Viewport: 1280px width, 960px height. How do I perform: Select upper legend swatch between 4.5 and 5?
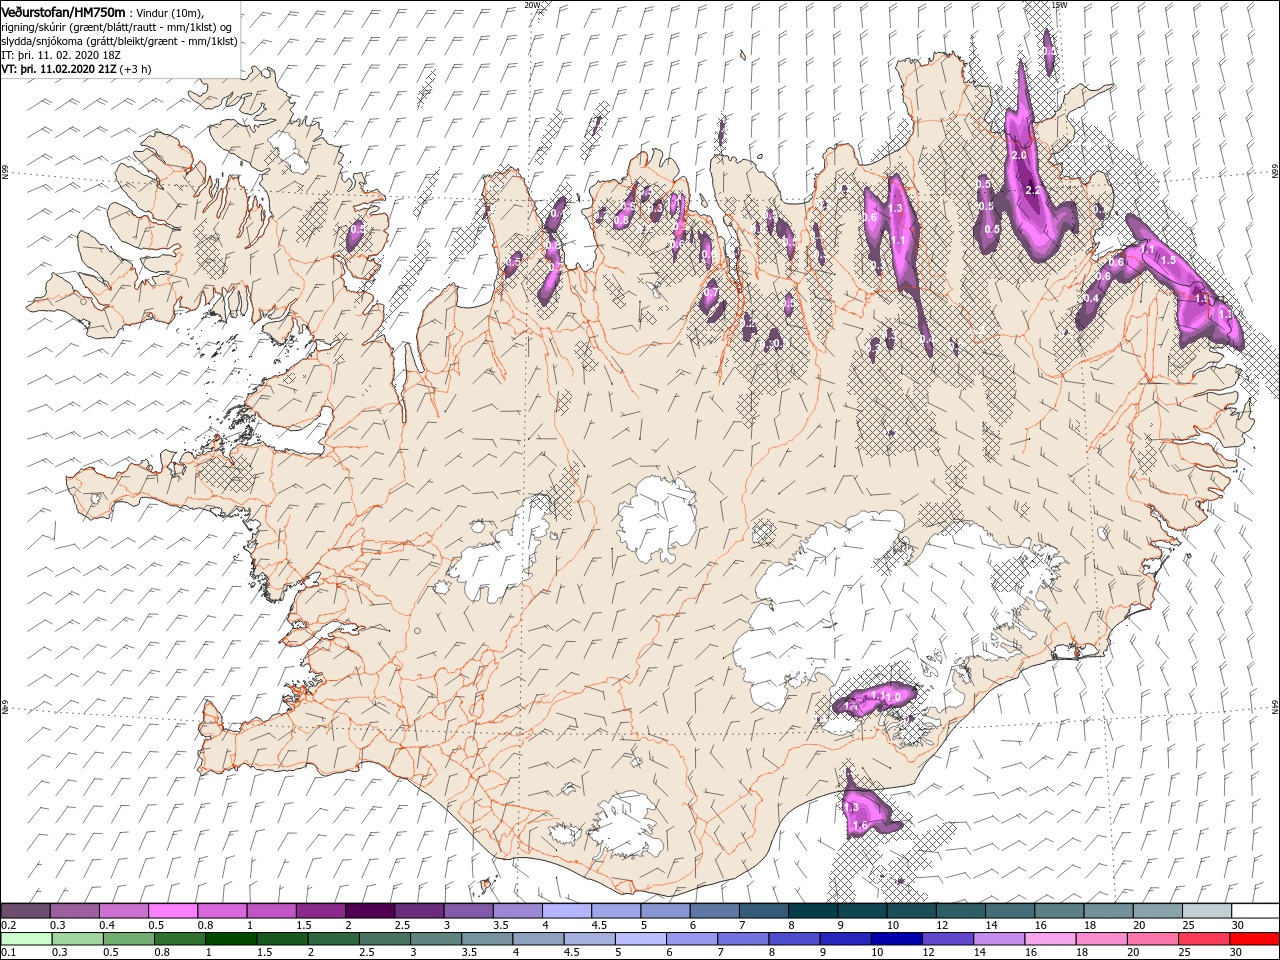click(615, 911)
